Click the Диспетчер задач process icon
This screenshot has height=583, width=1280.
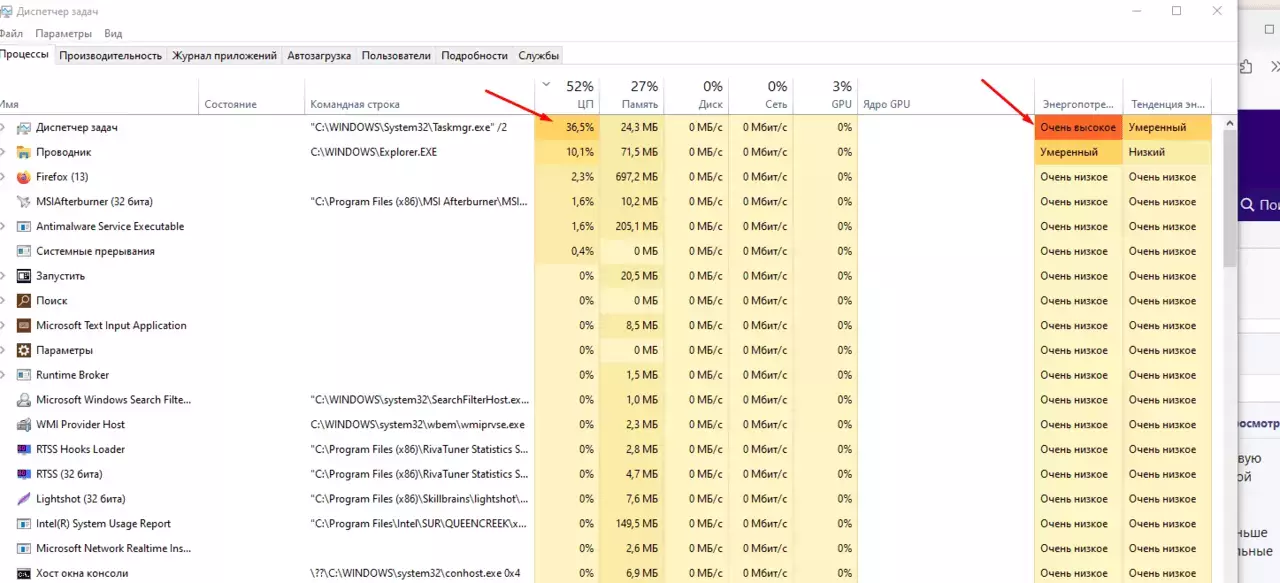24,127
